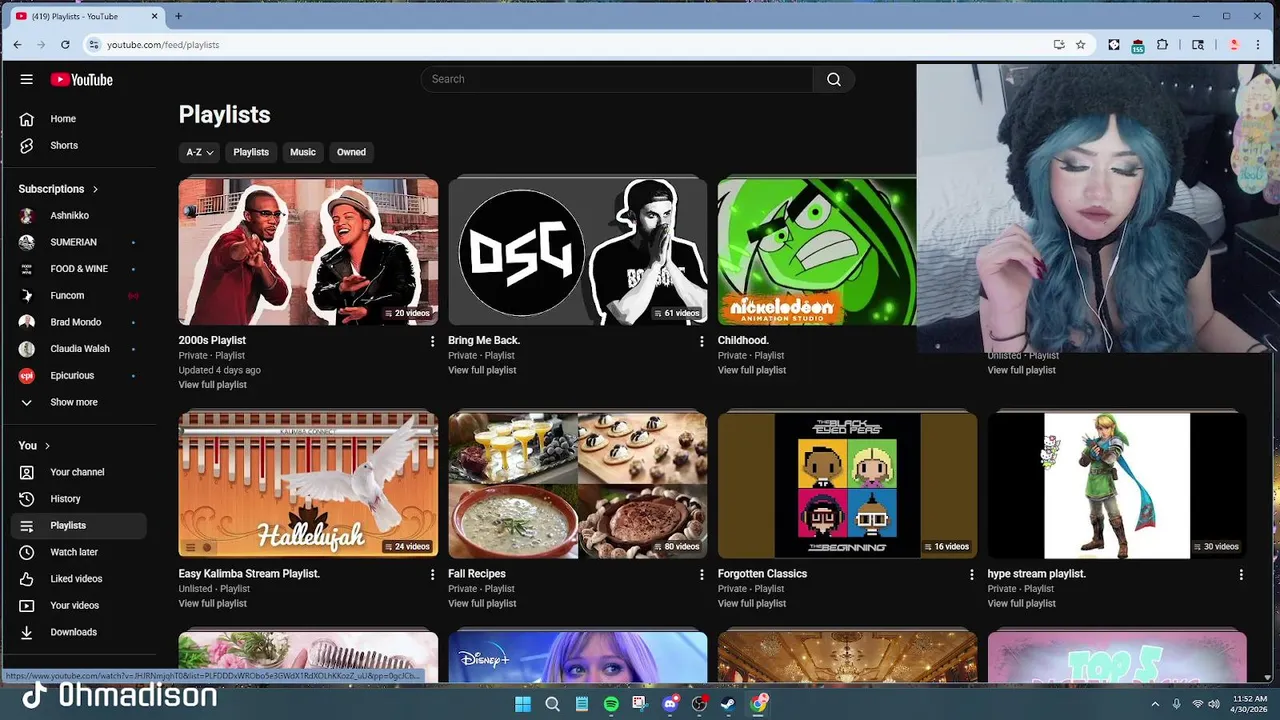Image resolution: width=1280 pixels, height=720 pixels.
Task: Bookmark this page with the star icon
Action: [x=1081, y=45]
